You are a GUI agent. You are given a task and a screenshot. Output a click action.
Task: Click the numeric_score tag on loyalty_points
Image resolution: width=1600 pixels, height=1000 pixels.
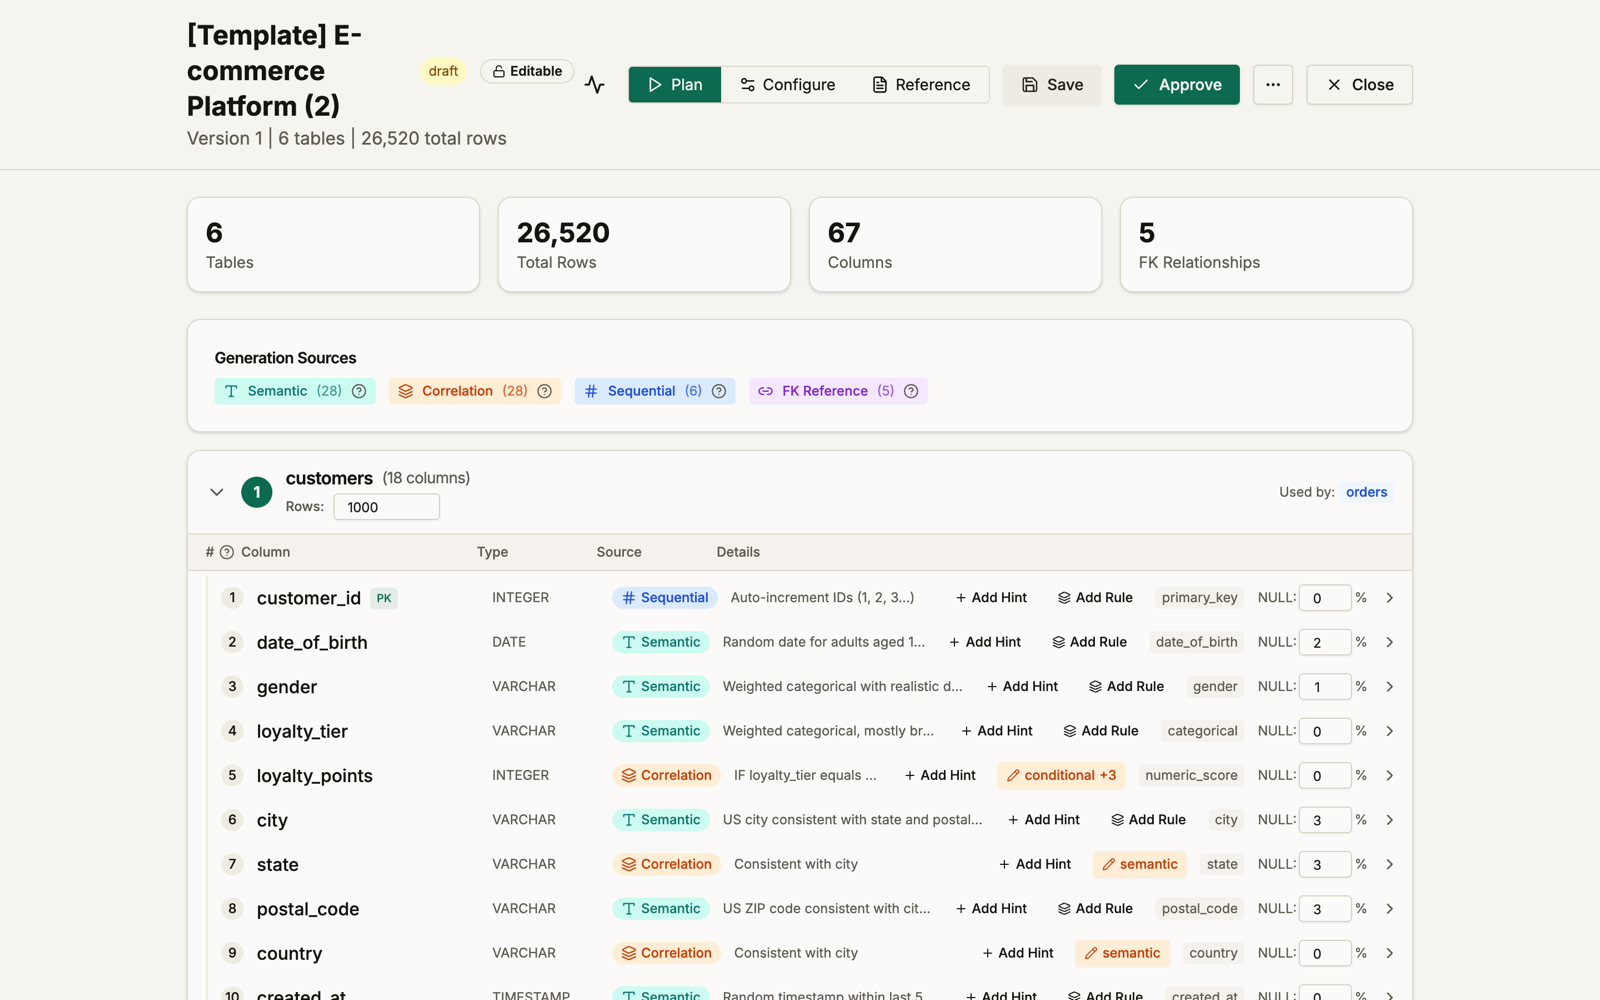click(1191, 776)
